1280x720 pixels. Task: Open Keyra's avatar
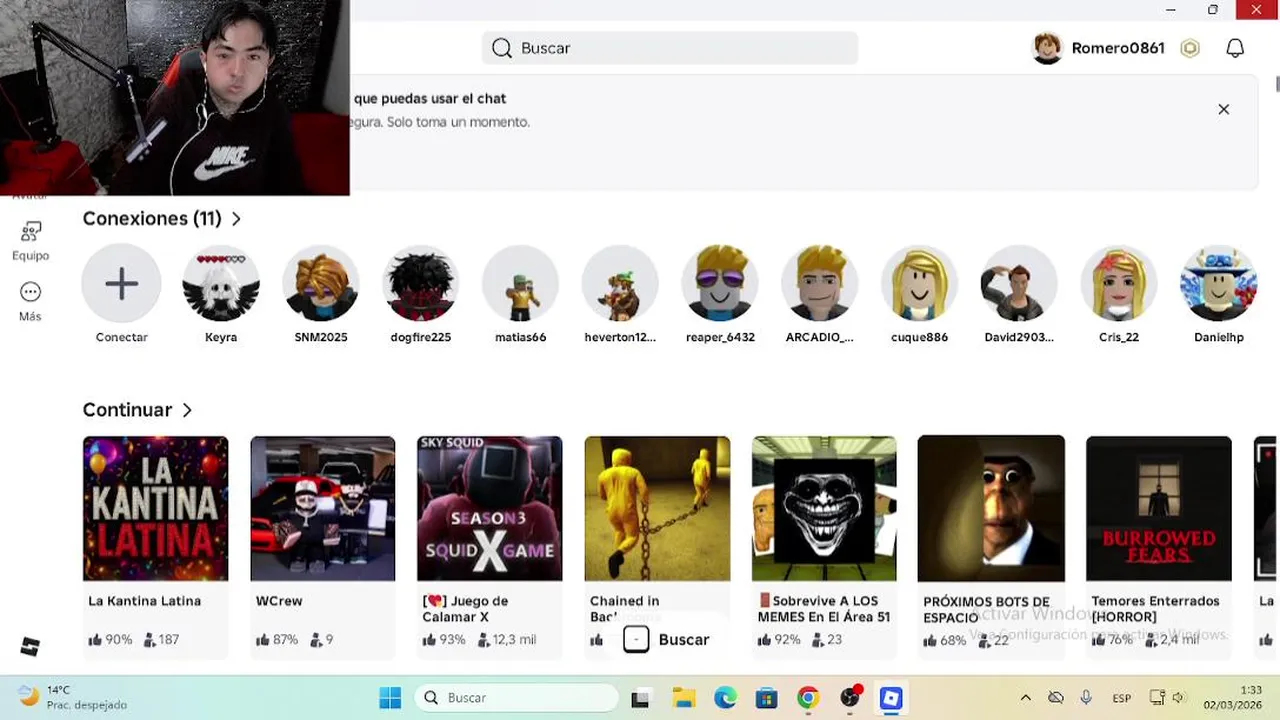221,284
